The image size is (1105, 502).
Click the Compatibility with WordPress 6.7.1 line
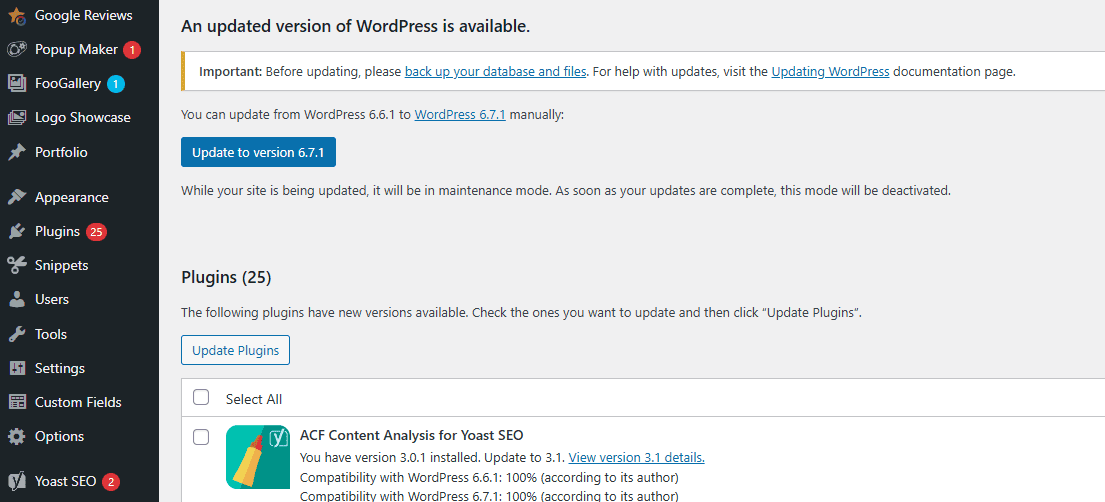[489, 496]
